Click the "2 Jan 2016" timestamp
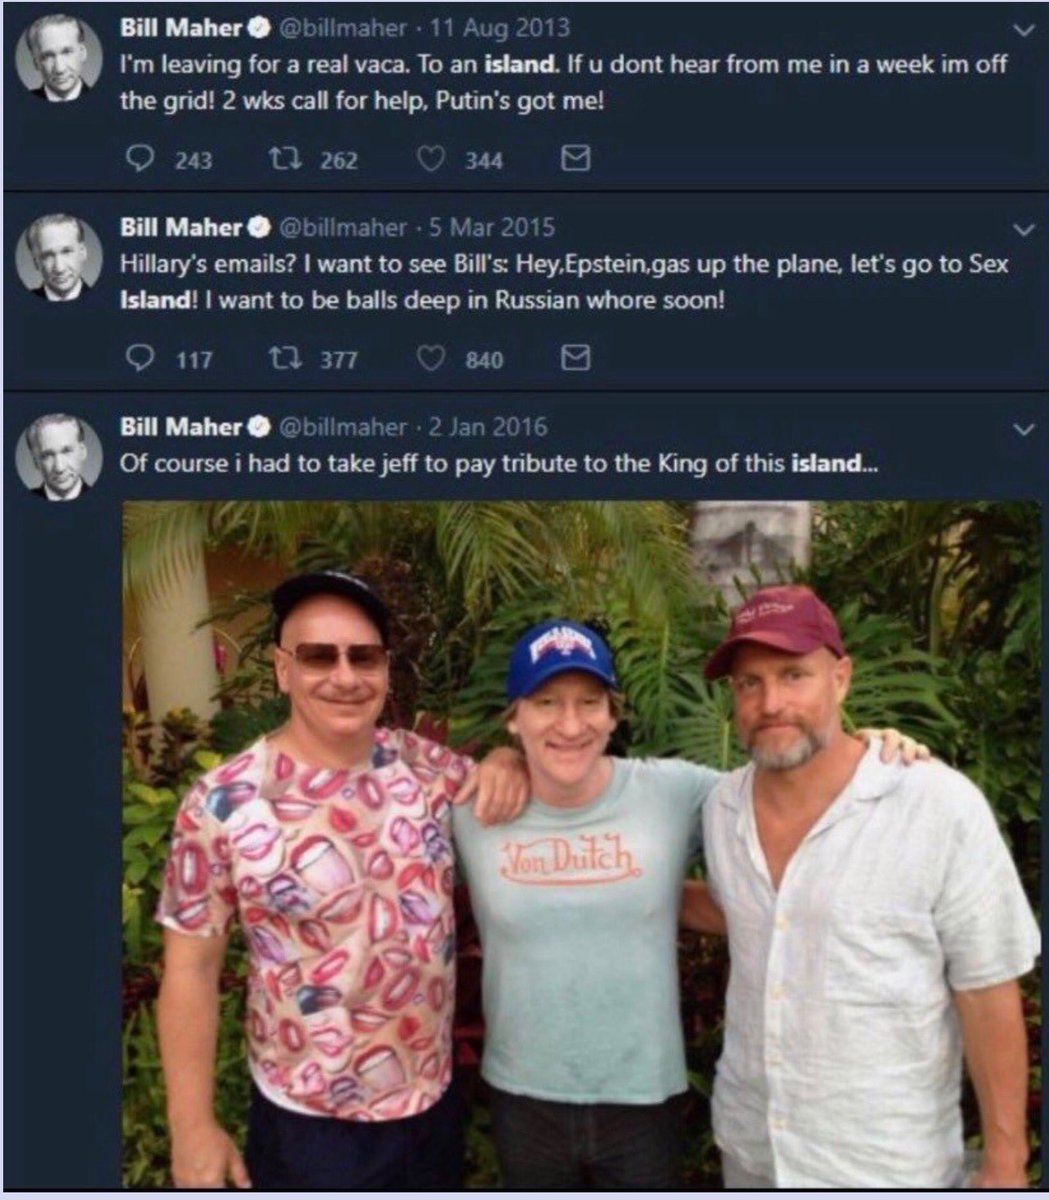The height and width of the screenshot is (1200, 1049). [488, 427]
